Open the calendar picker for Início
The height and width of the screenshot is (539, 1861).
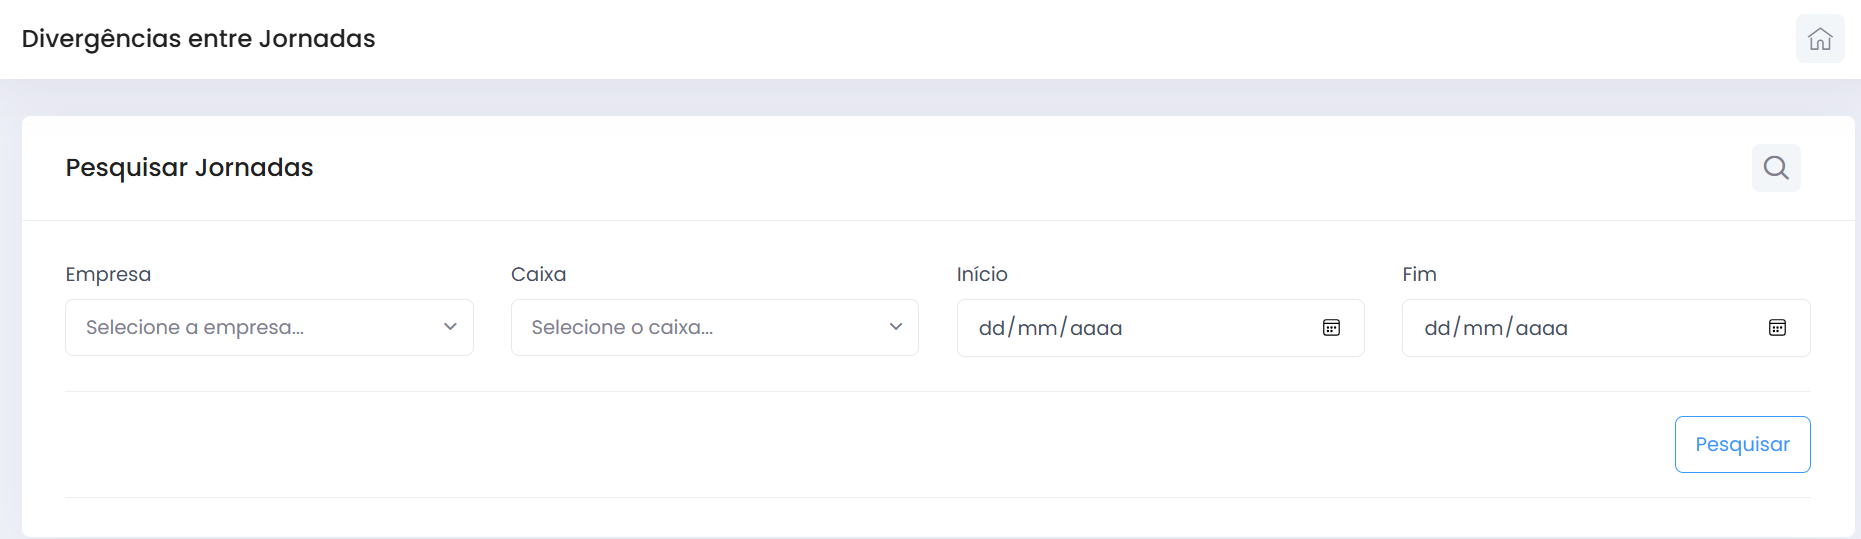tap(1331, 328)
